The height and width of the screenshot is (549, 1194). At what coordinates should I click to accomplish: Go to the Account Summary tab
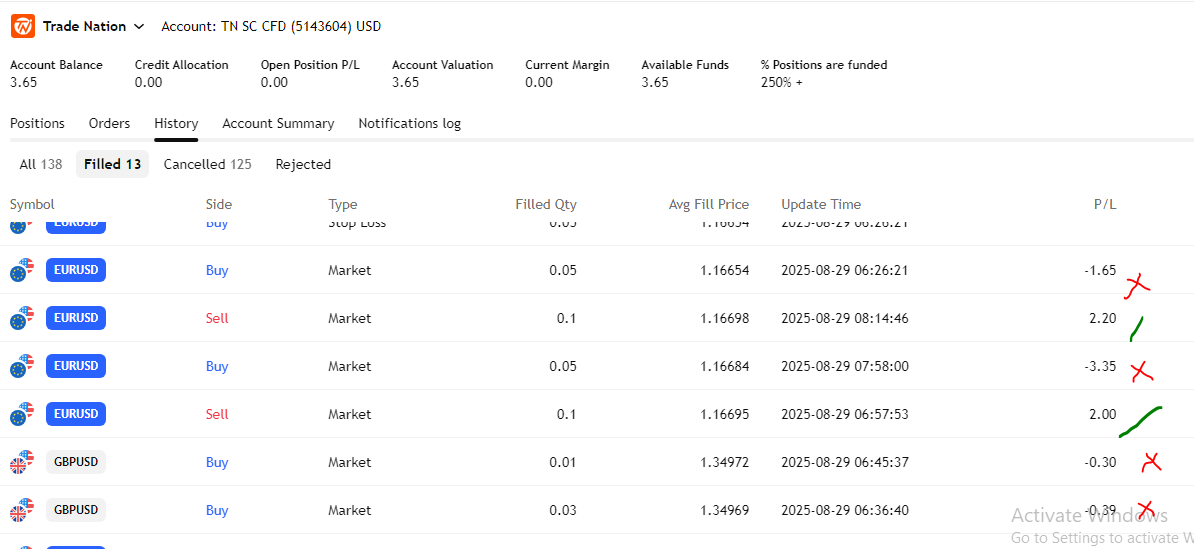point(278,123)
